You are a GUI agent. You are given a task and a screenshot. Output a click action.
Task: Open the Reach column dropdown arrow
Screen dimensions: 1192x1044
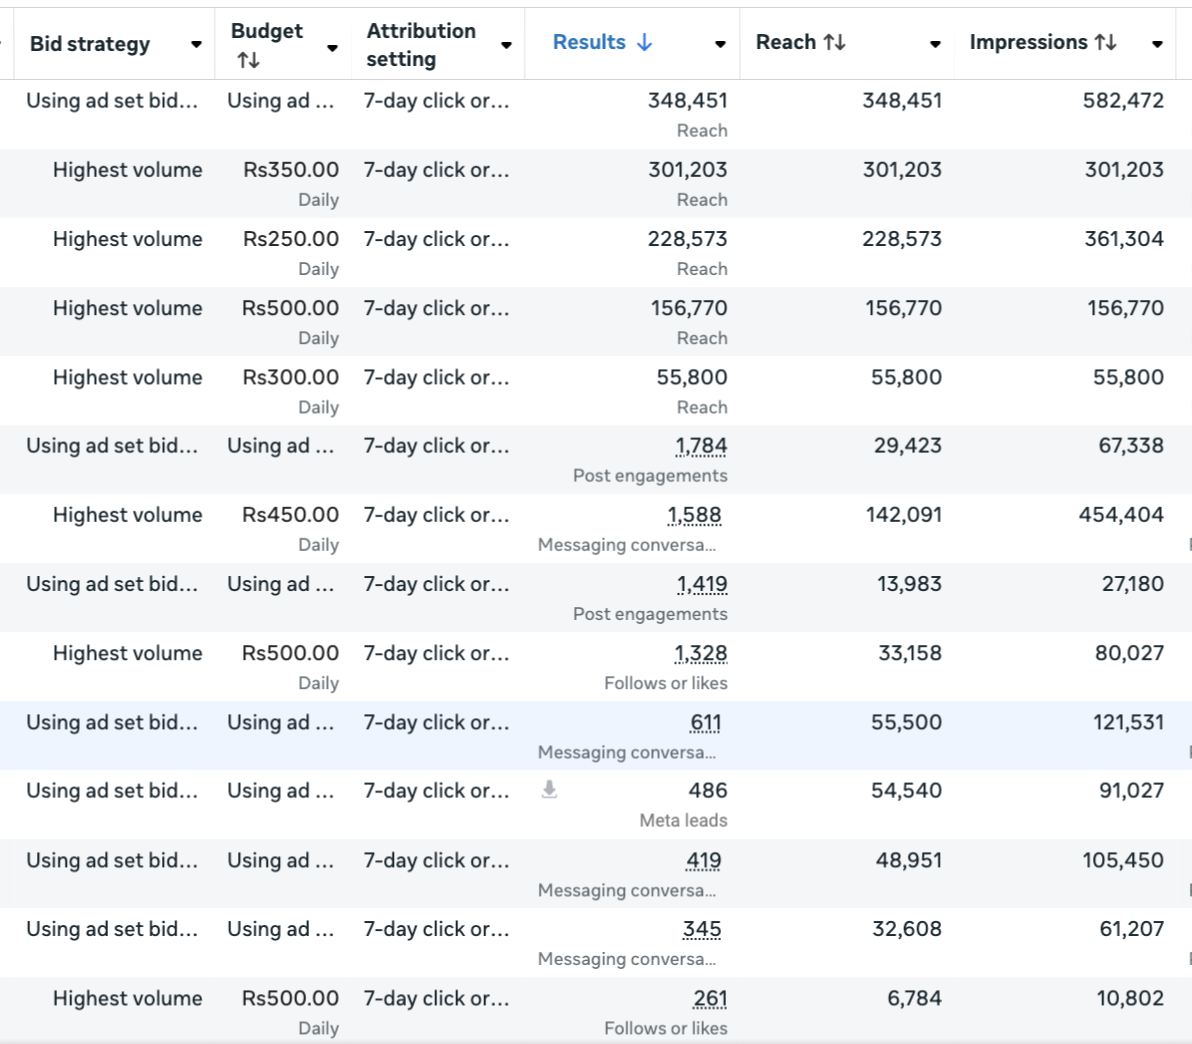(x=935, y=44)
